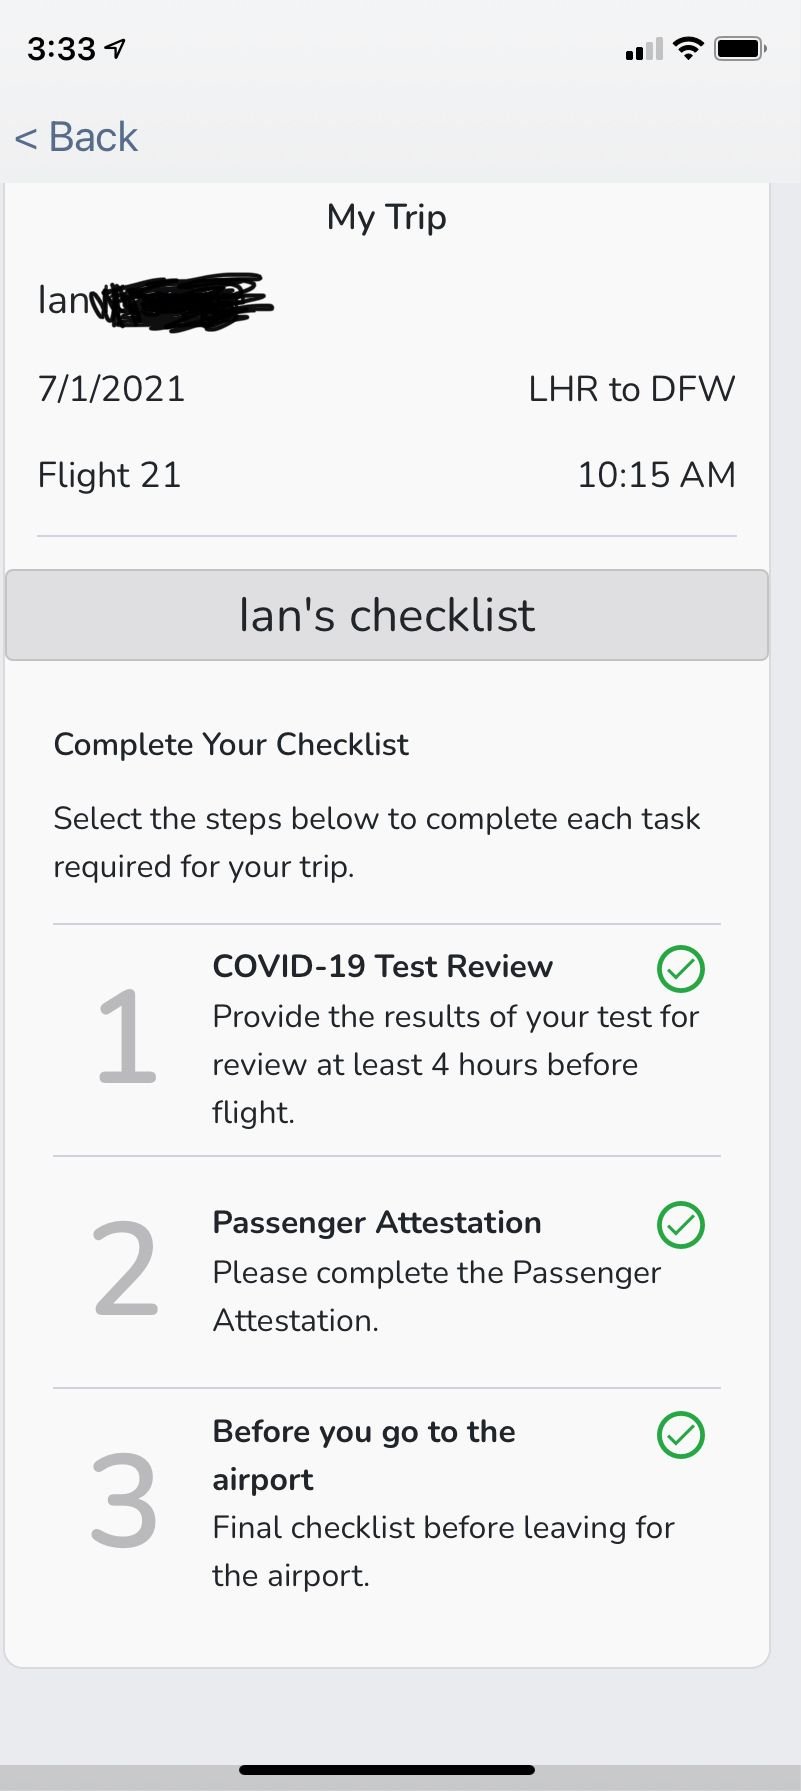801x1791 pixels.
Task: Tap the battery indicator icon
Action: click(740, 48)
